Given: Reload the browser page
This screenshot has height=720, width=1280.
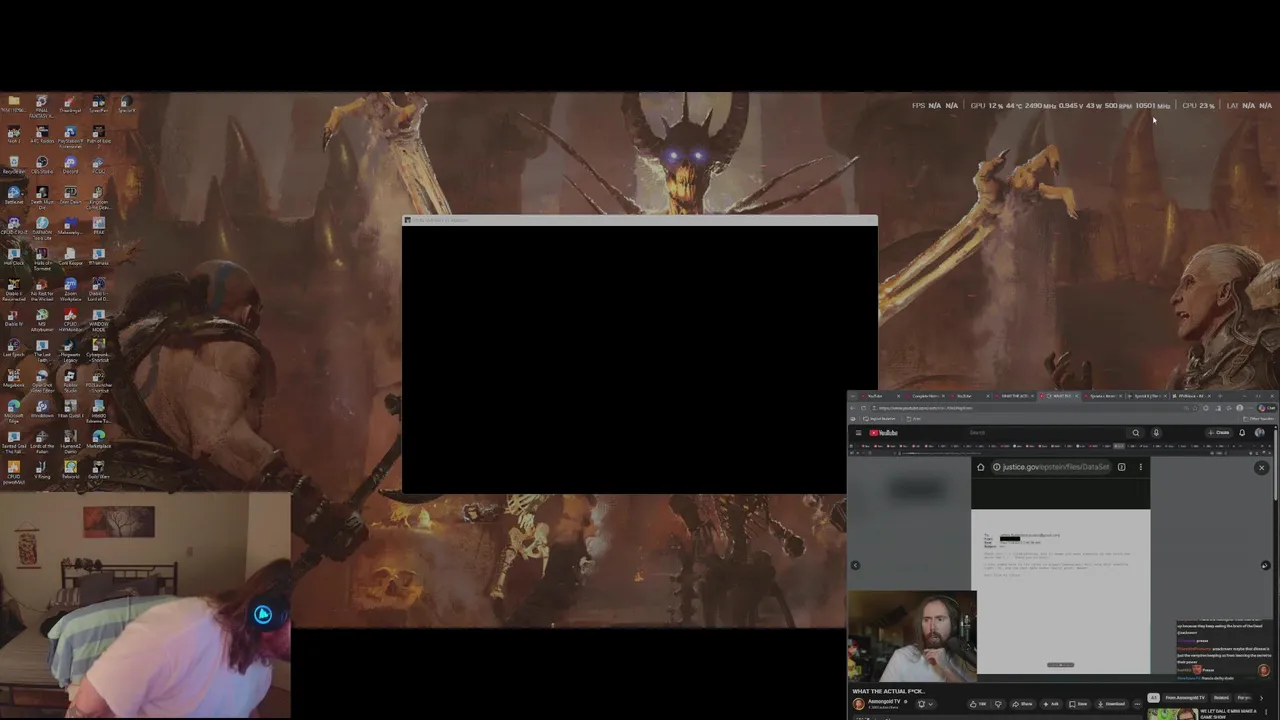Looking at the screenshot, I should pyautogui.click(x=863, y=408).
